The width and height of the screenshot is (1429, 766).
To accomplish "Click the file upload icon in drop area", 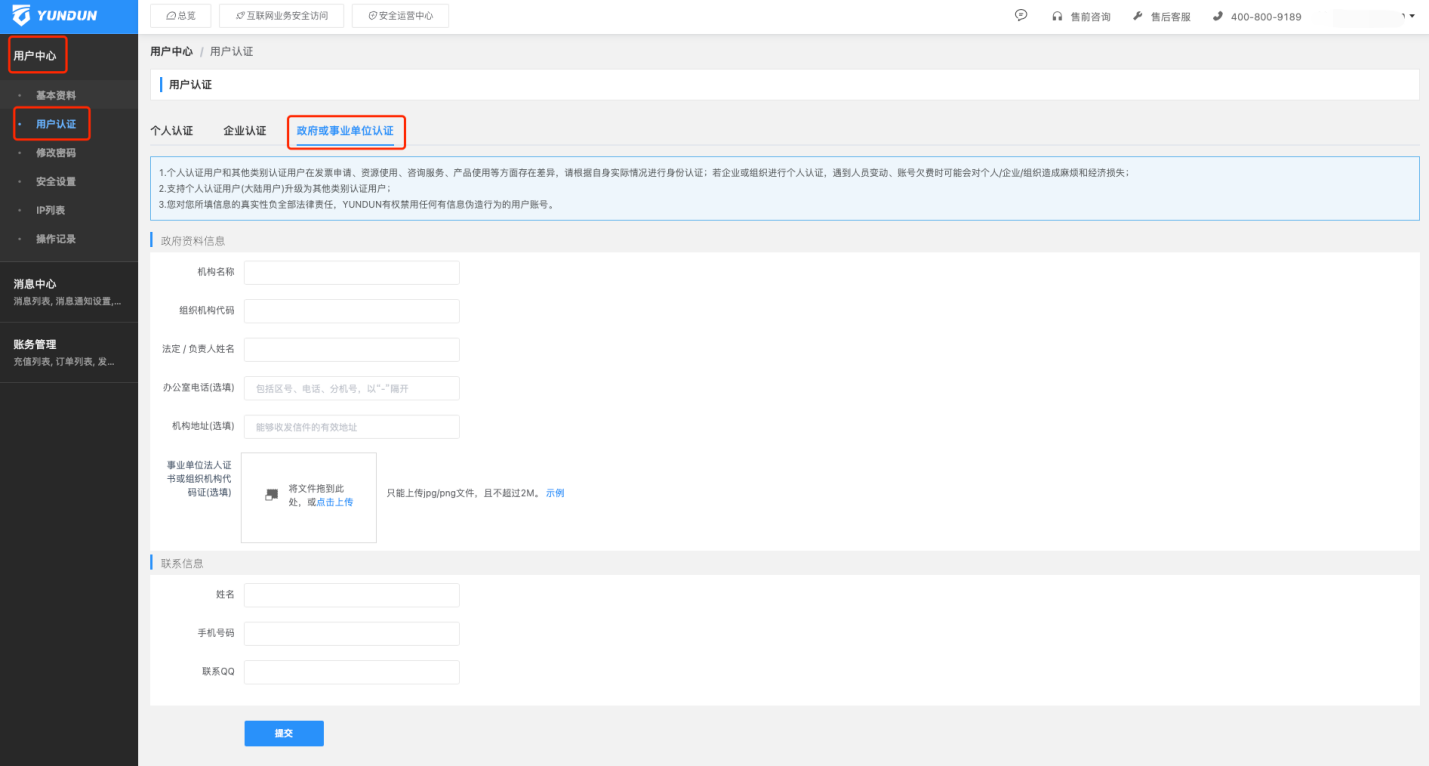I will 271,495.
